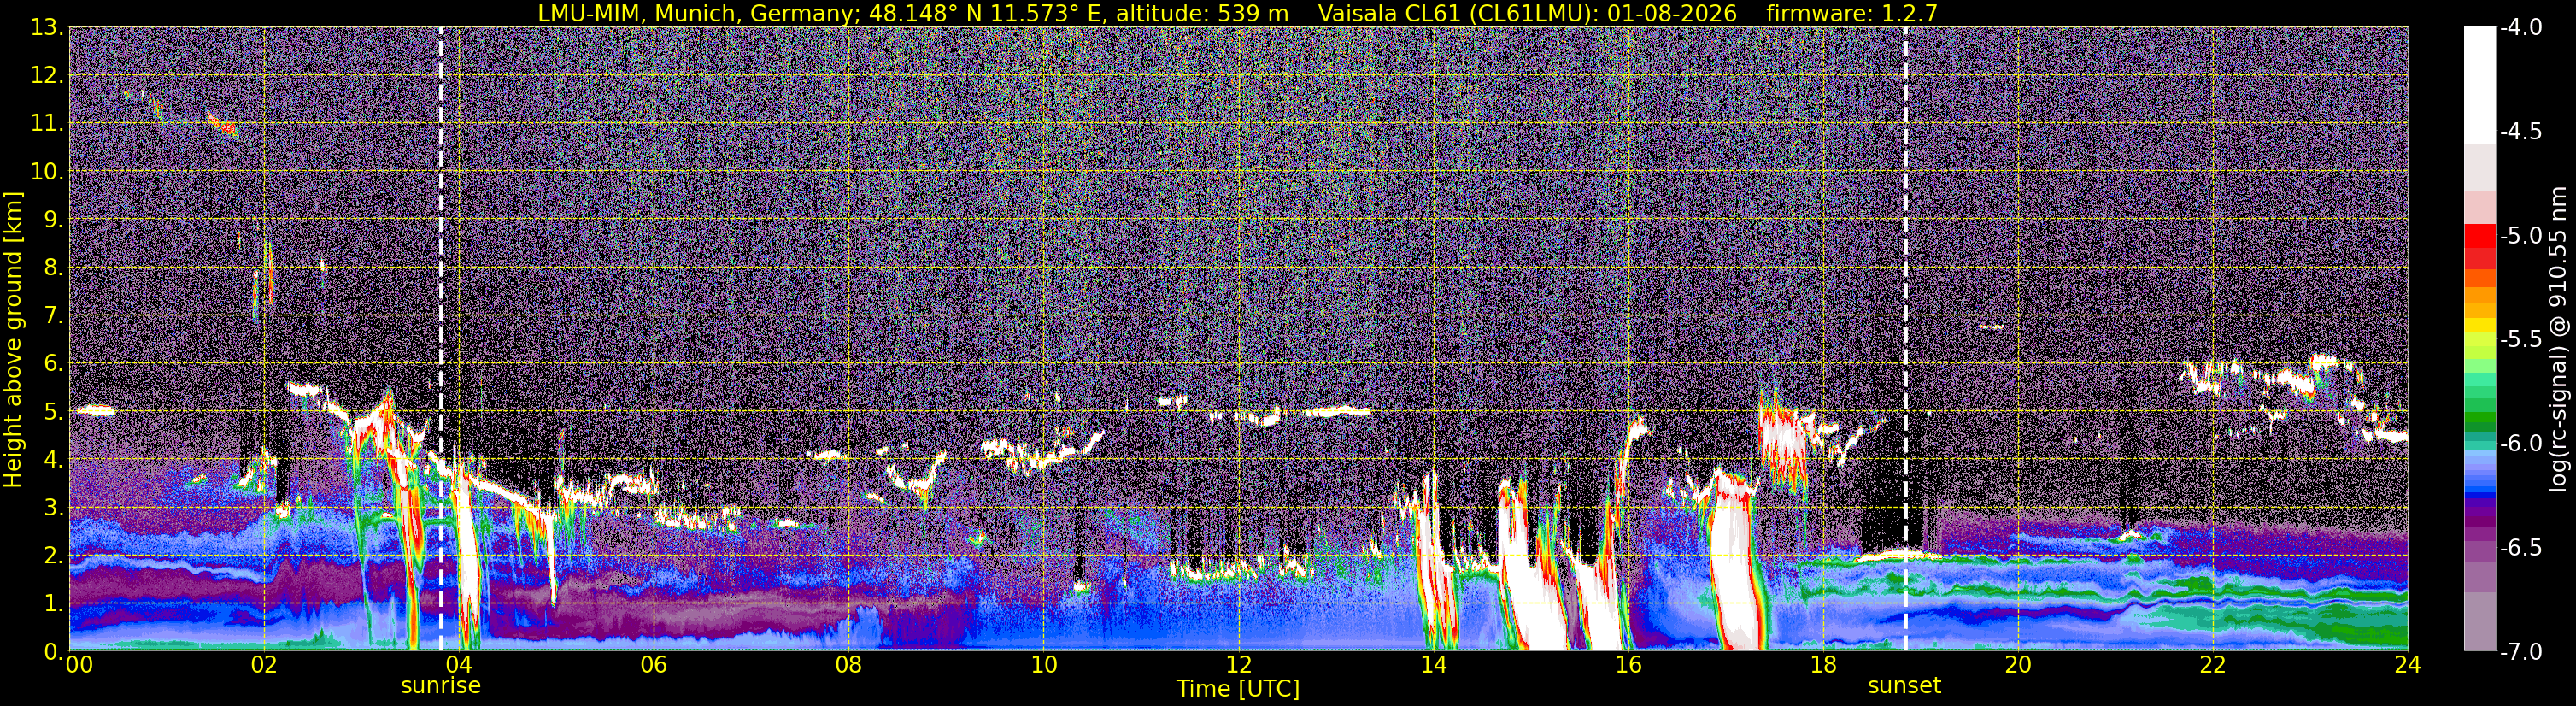Click the time-axis tick label '12'
This screenshot has height=706, width=2576.
1239,665
